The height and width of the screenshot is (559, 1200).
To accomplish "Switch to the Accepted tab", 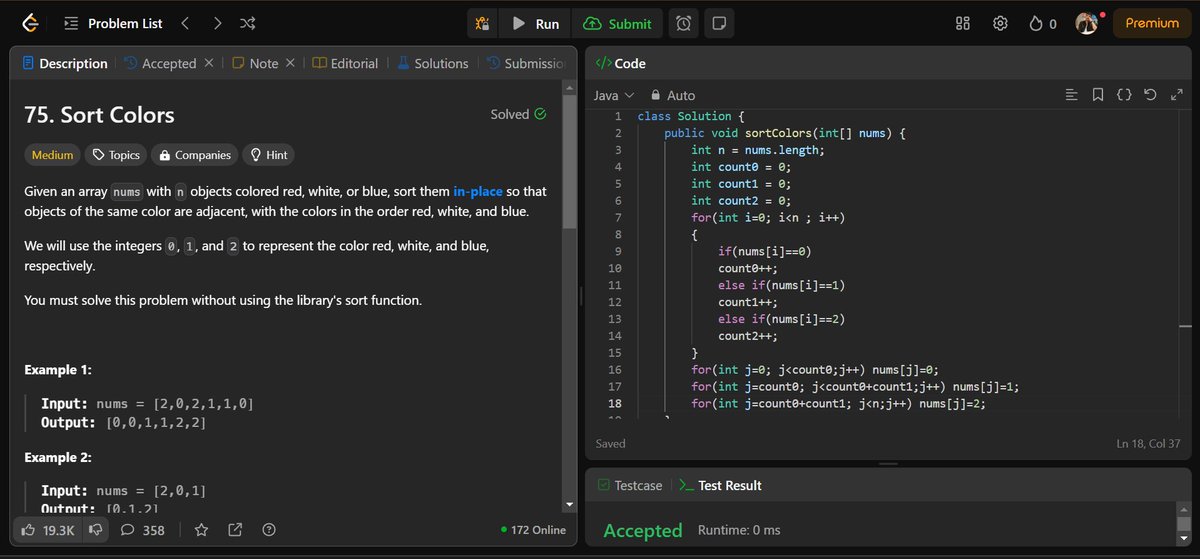I will click(160, 63).
